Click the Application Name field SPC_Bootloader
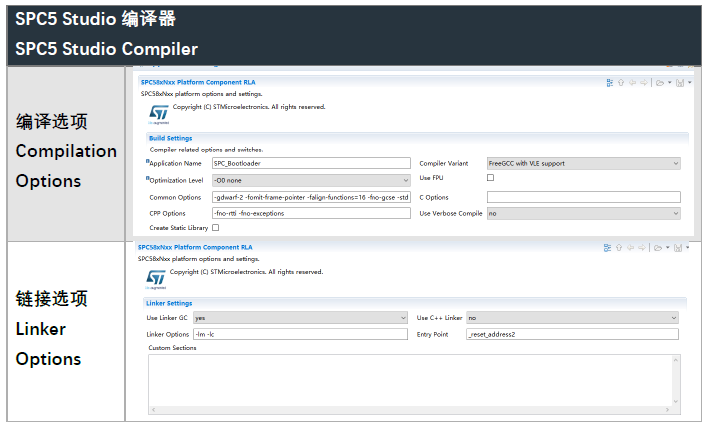The height and width of the screenshot is (435, 709). (x=311, y=163)
